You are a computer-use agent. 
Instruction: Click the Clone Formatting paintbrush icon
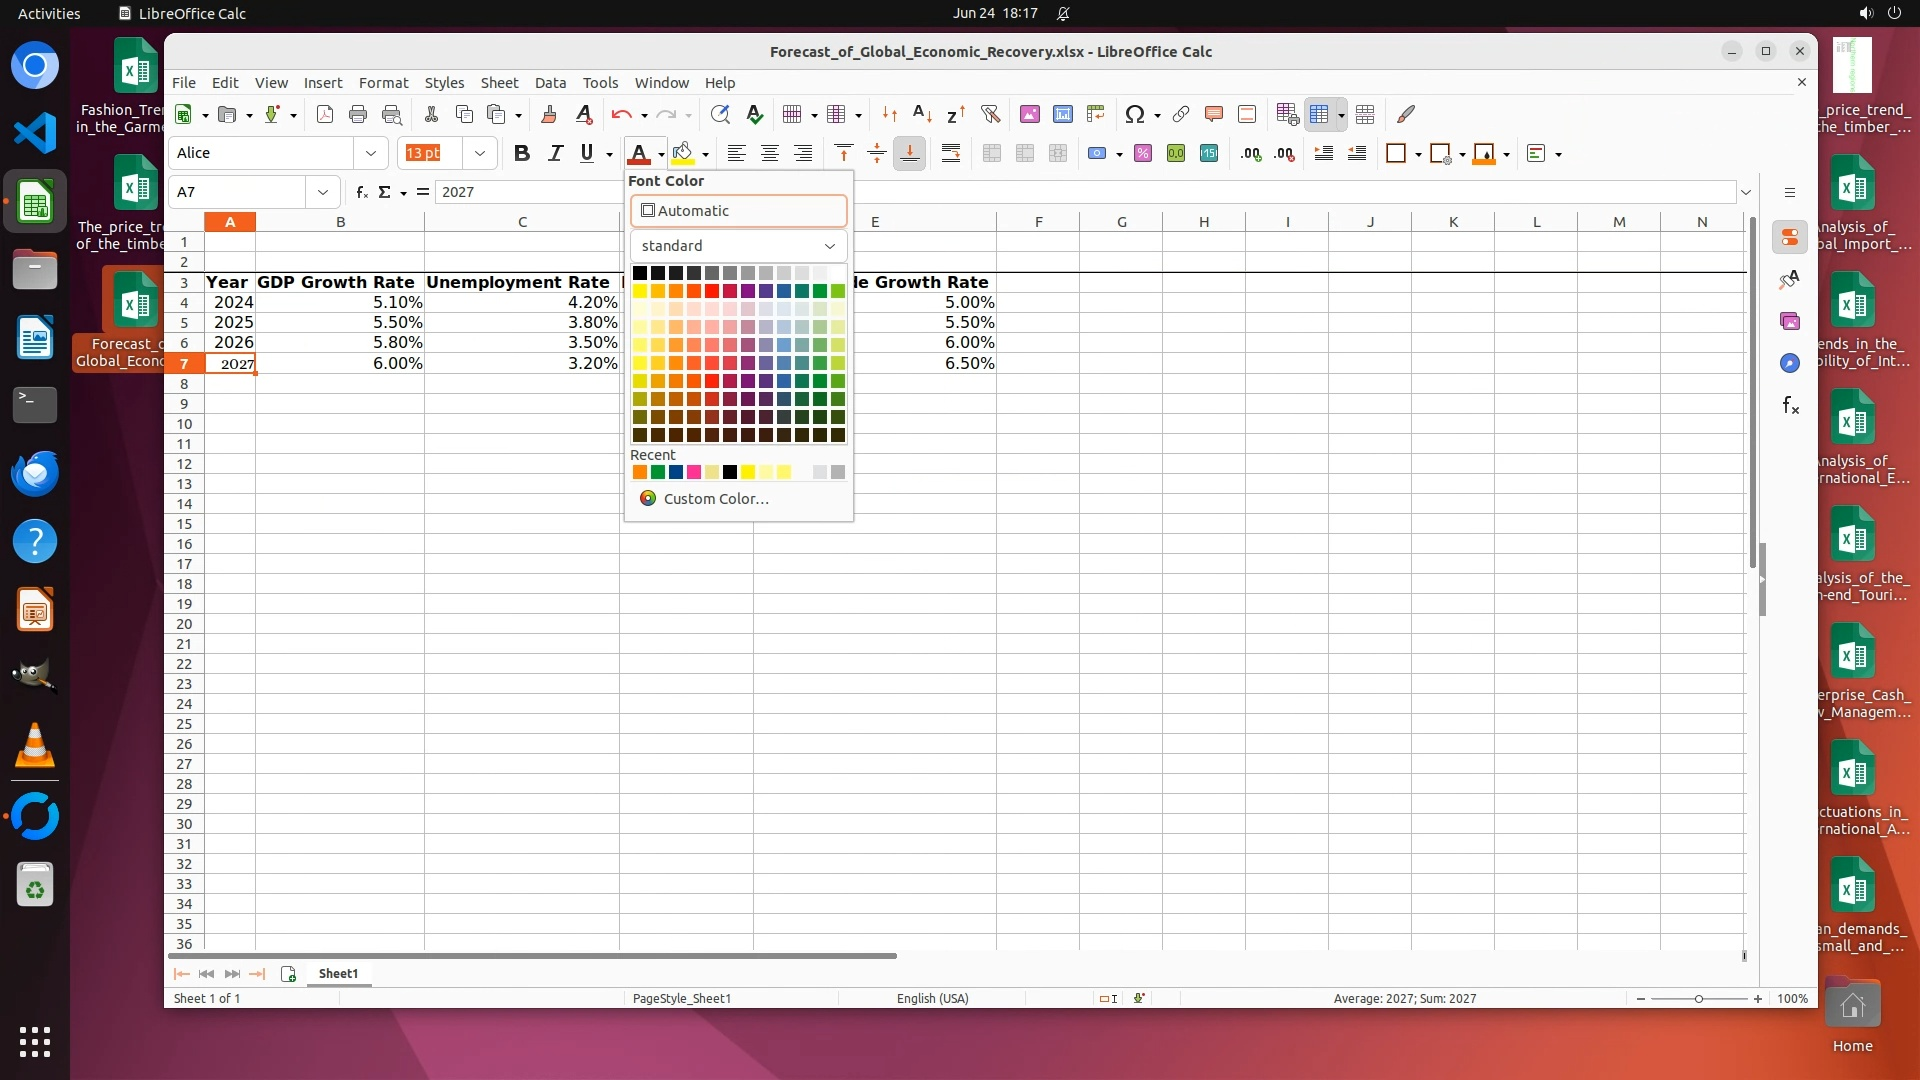548,114
